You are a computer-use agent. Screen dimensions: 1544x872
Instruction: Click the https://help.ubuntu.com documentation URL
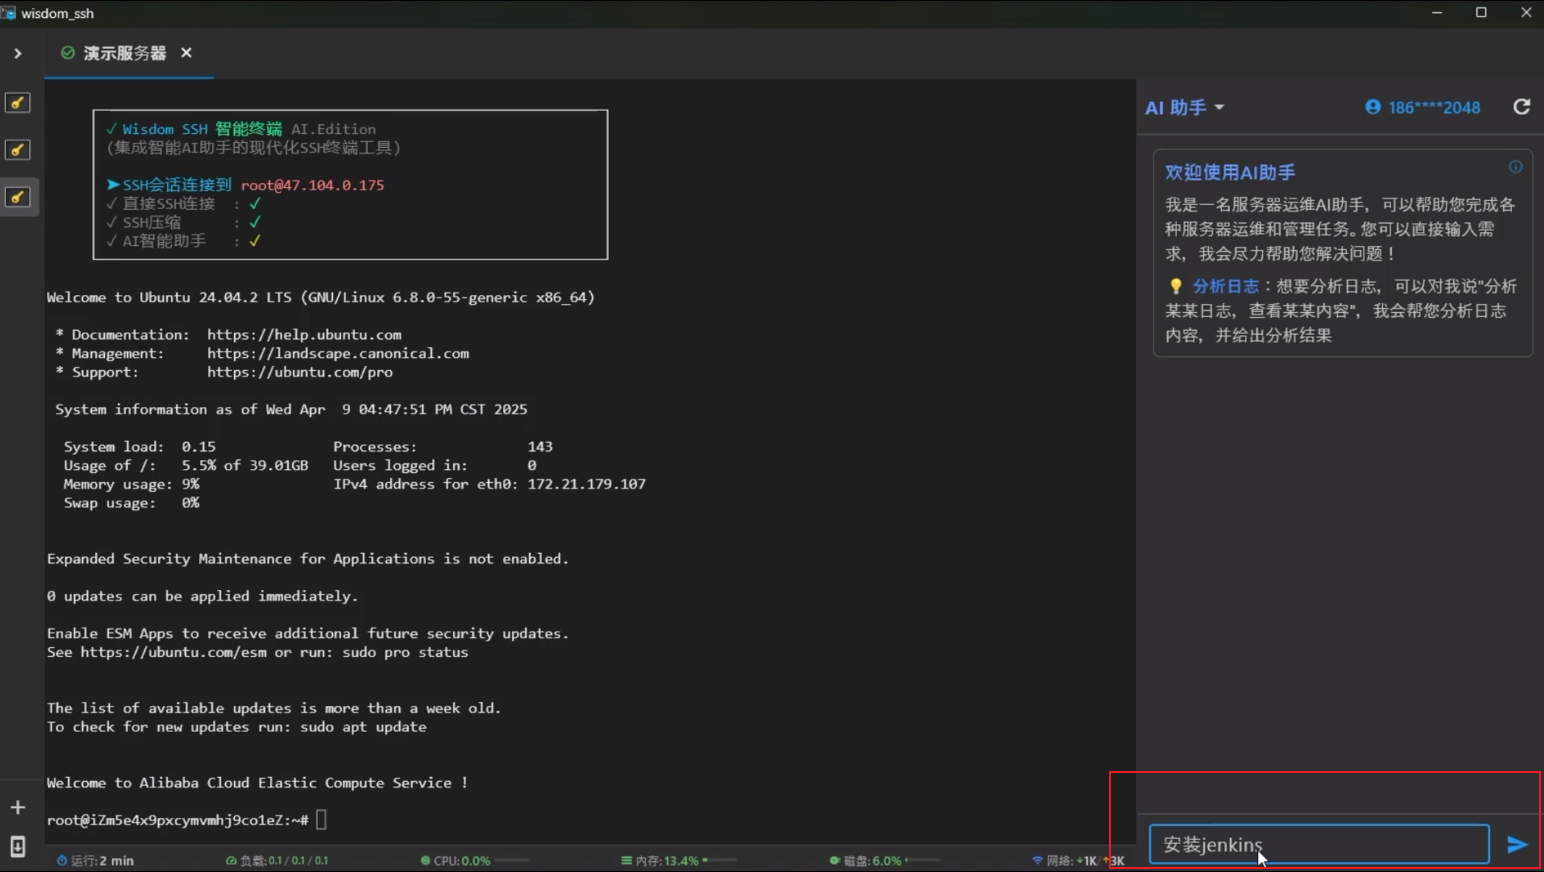304,335
